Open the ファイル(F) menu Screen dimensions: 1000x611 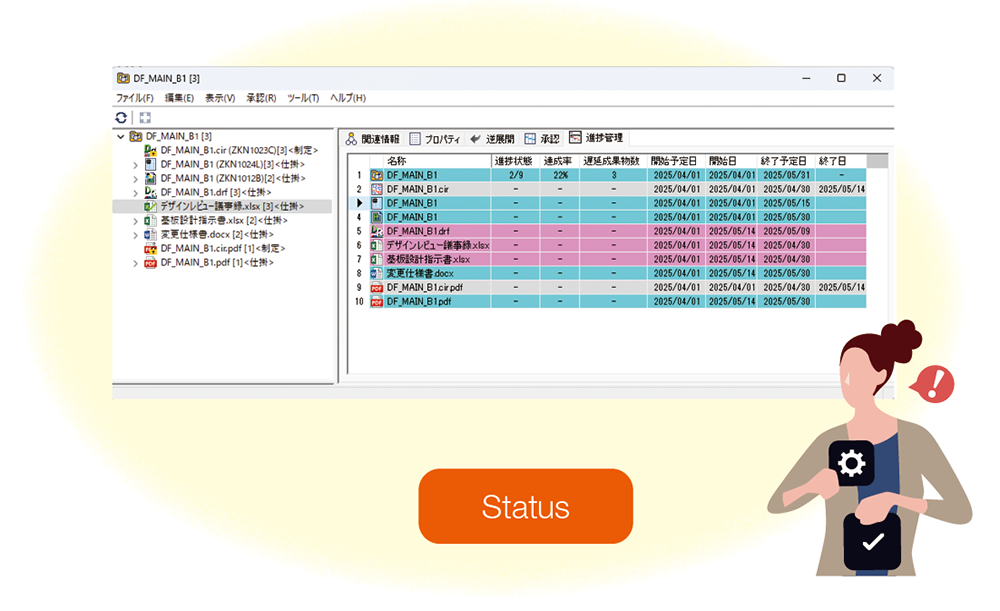[135, 98]
